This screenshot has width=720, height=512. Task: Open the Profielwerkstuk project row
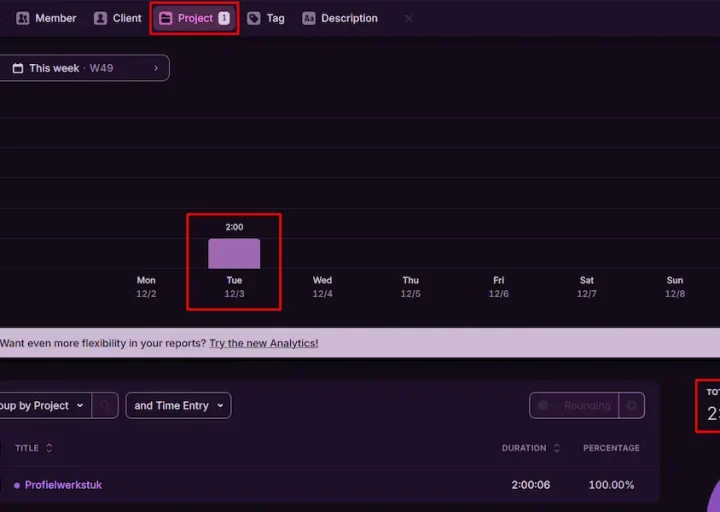click(63, 485)
